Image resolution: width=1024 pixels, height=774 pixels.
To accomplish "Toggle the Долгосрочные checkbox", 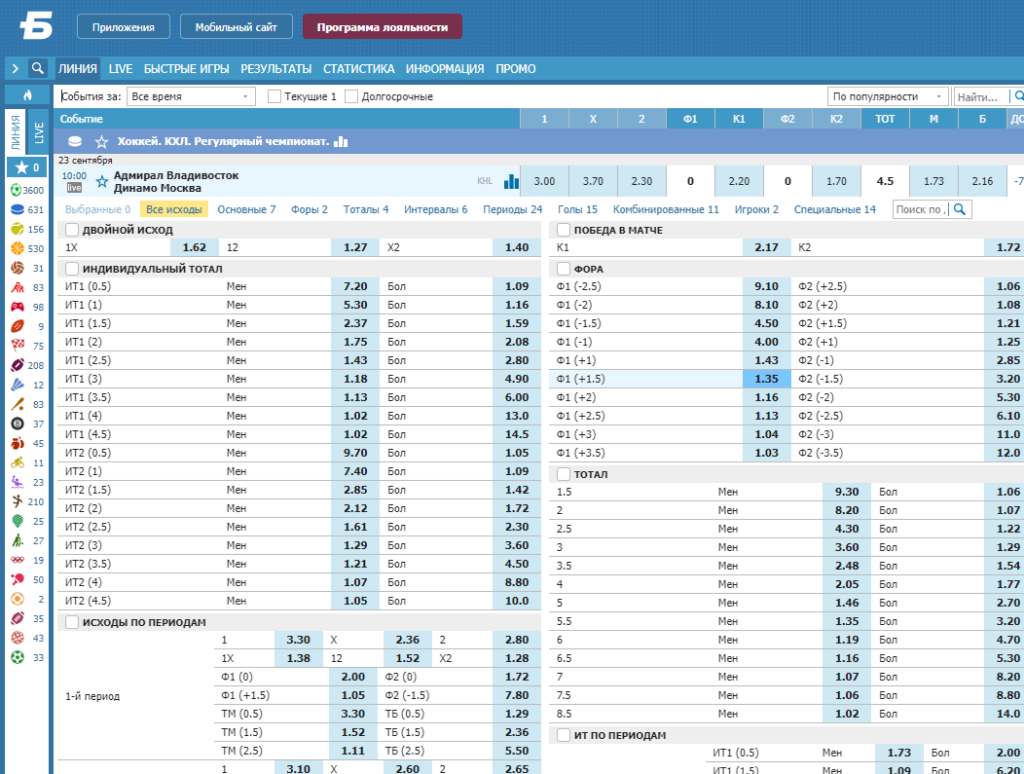I will [351, 96].
